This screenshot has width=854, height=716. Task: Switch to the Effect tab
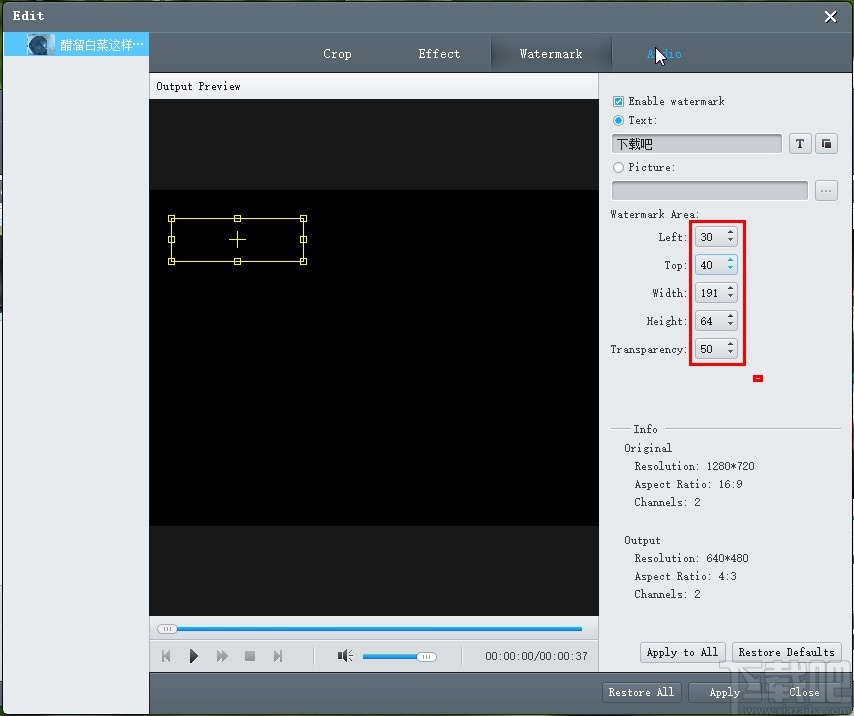tap(439, 54)
